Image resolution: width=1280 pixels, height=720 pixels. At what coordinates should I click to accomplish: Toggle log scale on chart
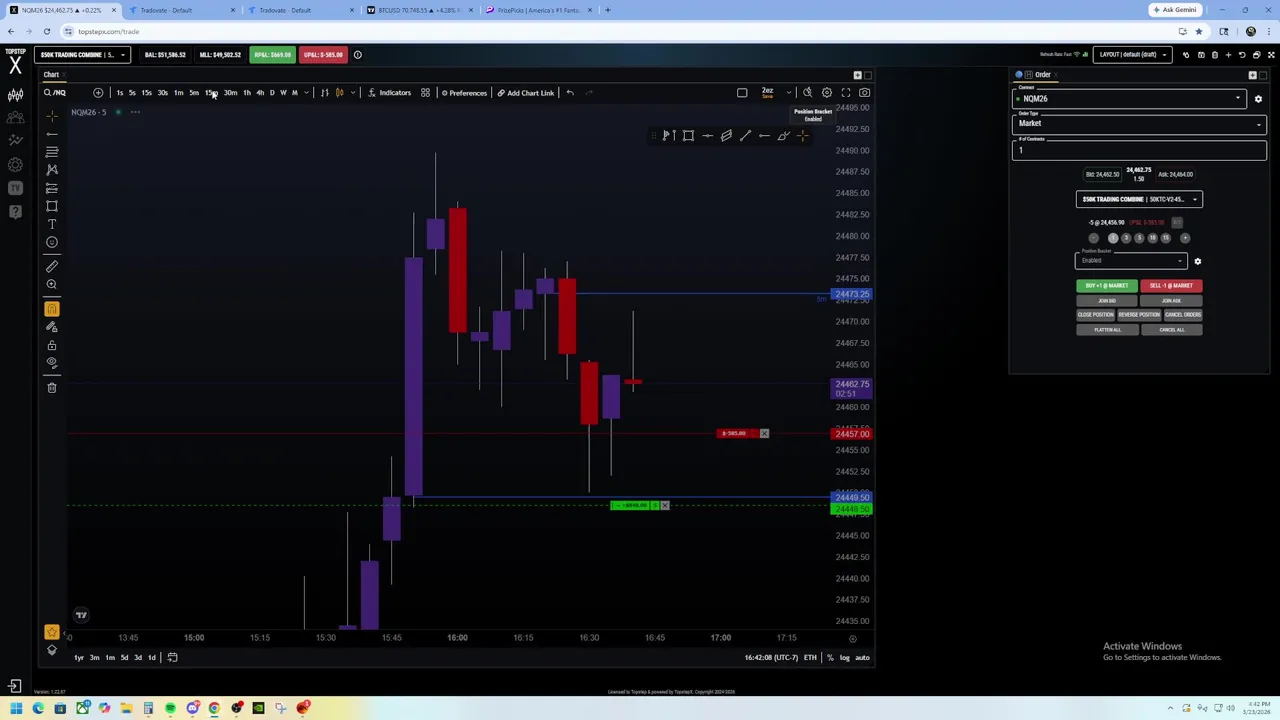click(845, 658)
